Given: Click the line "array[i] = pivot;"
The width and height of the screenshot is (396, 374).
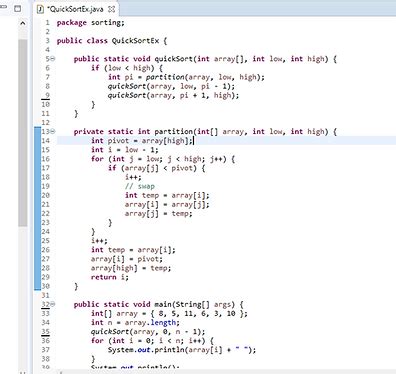Looking at the screenshot, I should click(x=127, y=259).
